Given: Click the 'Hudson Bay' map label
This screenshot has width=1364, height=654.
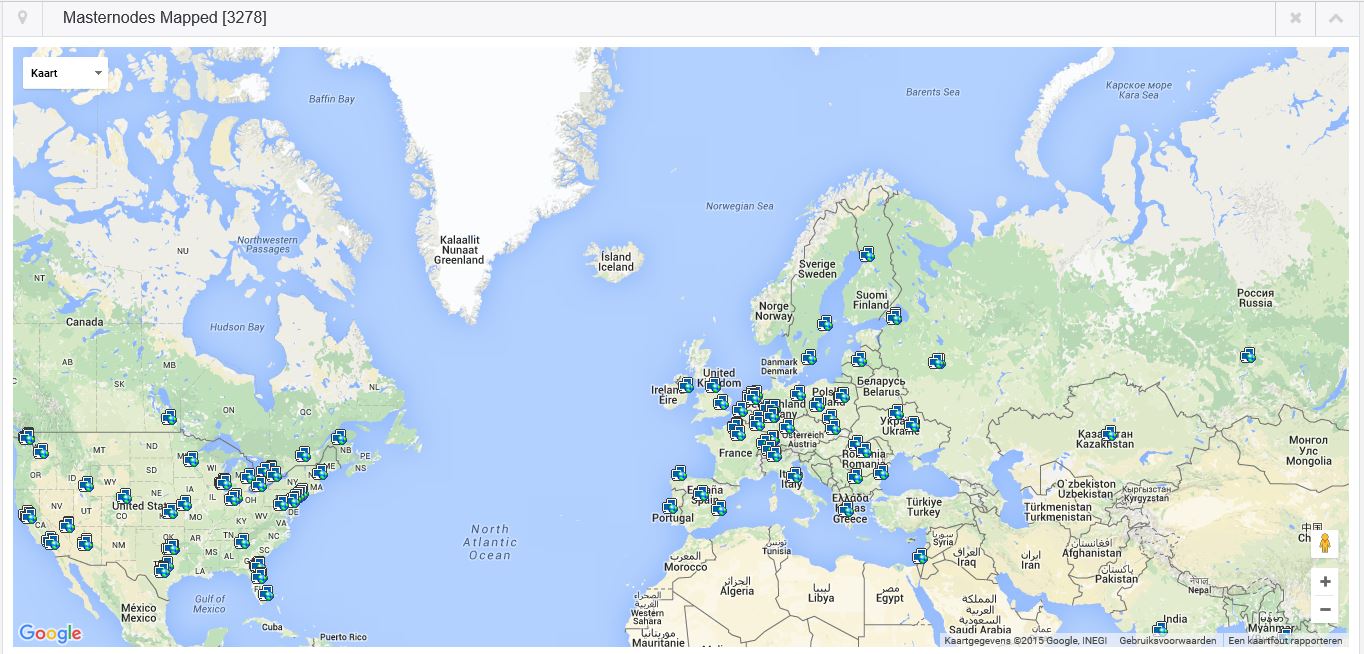Looking at the screenshot, I should coord(237,327).
